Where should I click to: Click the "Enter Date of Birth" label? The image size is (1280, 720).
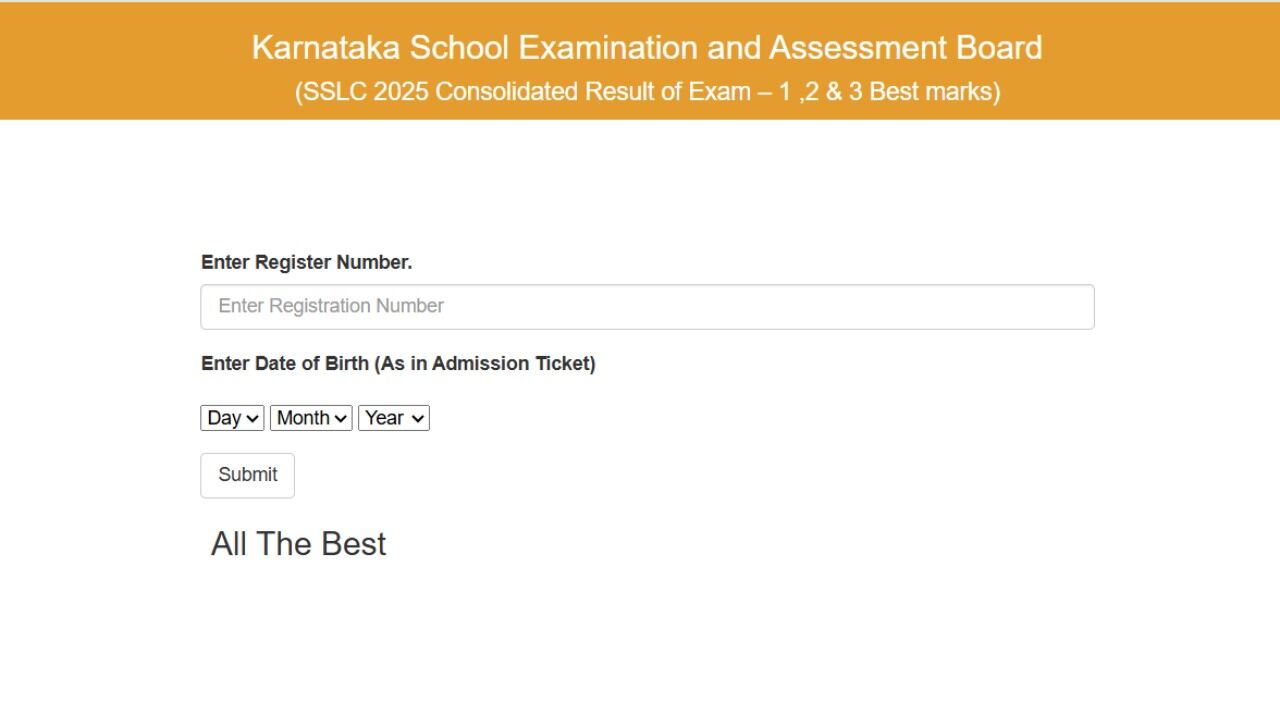[x=285, y=364]
